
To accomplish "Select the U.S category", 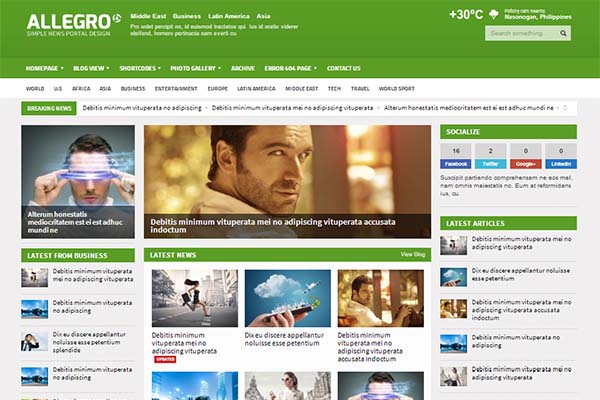I will 57,88.
